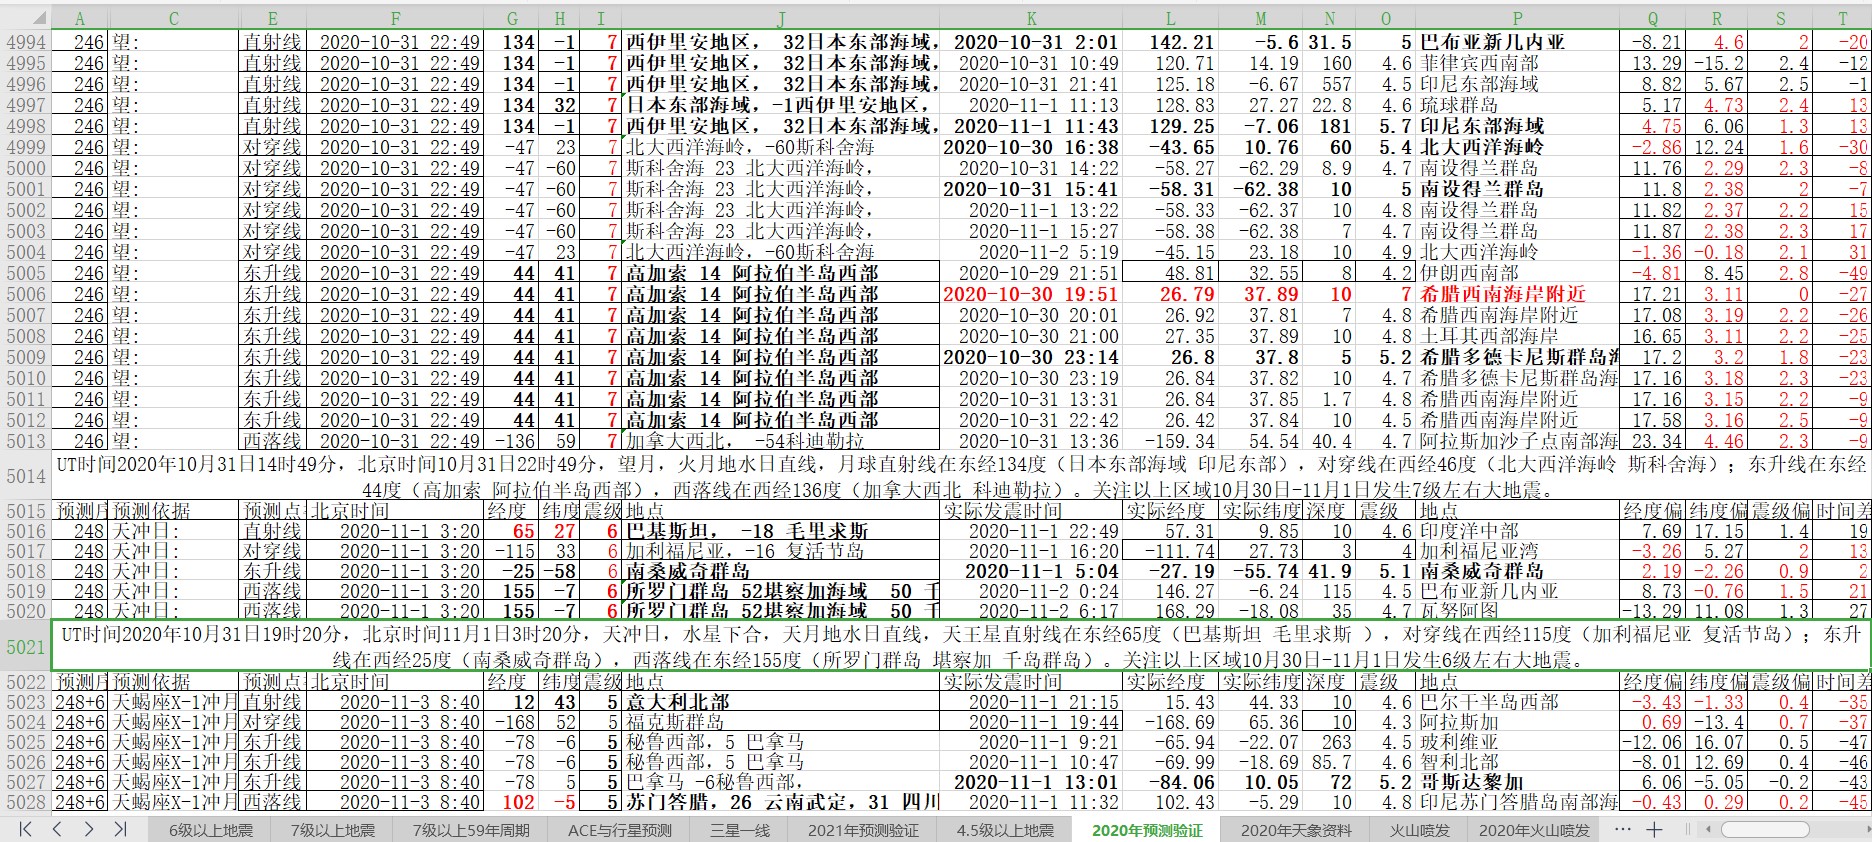
Task: Switch to the 6级以上地震 sheet tab
Action: tap(210, 830)
